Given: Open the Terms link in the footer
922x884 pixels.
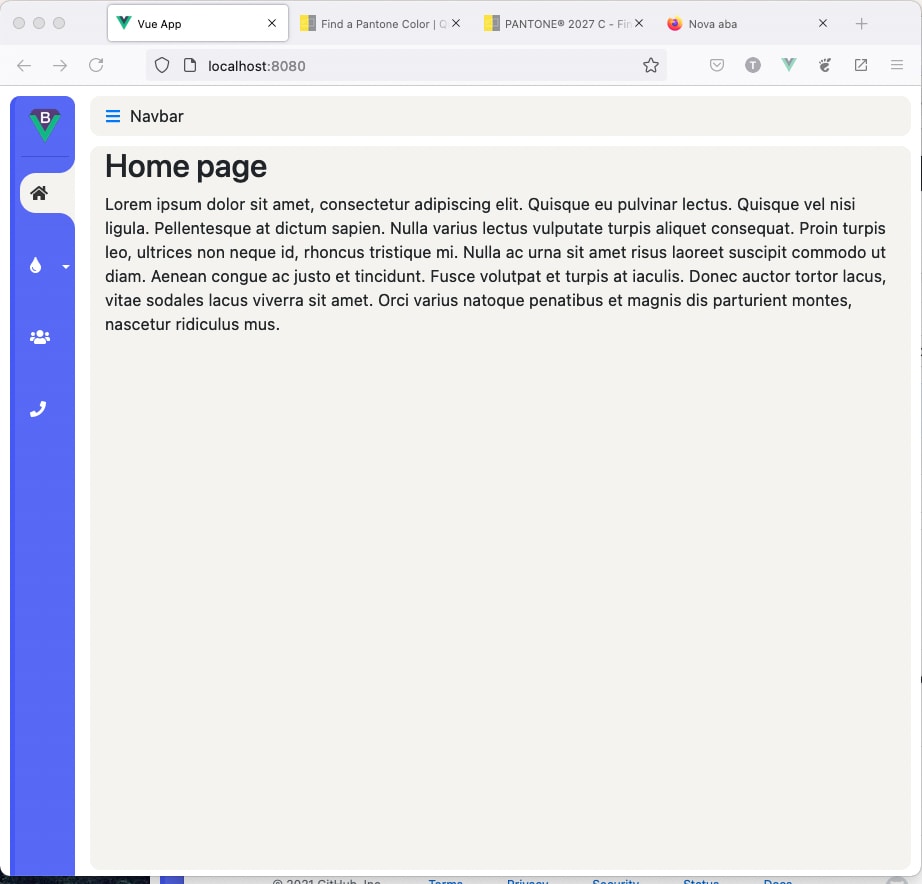Looking at the screenshot, I should coord(445,881).
